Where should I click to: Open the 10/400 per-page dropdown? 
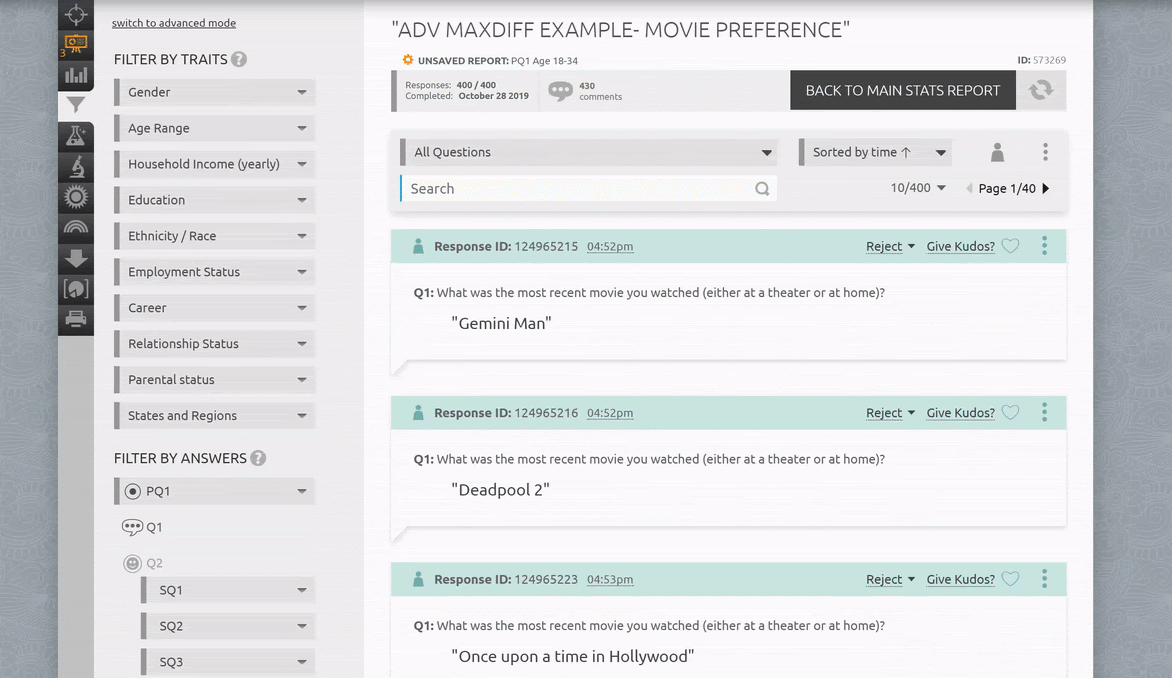coord(918,188)
